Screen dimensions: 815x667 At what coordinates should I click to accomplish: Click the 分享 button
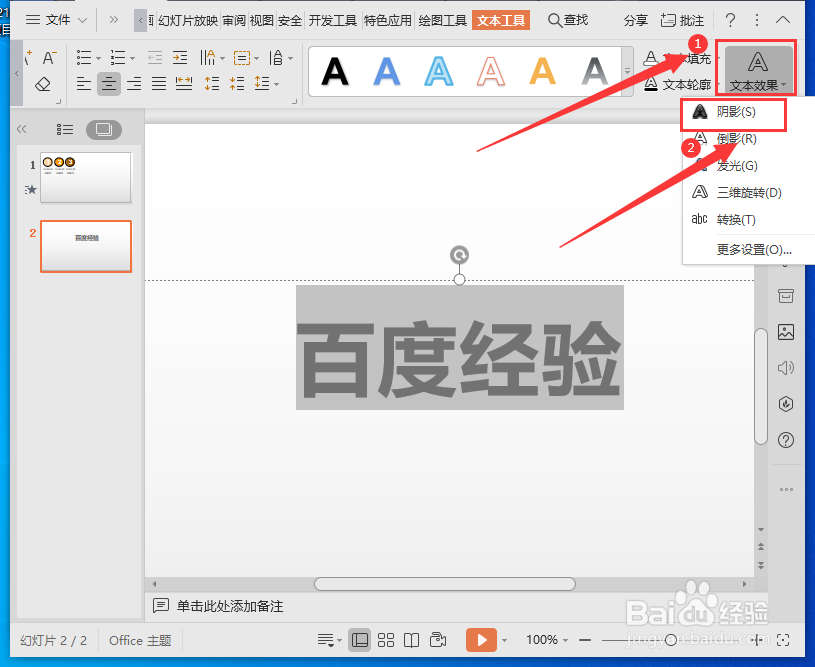coord(635,21)
